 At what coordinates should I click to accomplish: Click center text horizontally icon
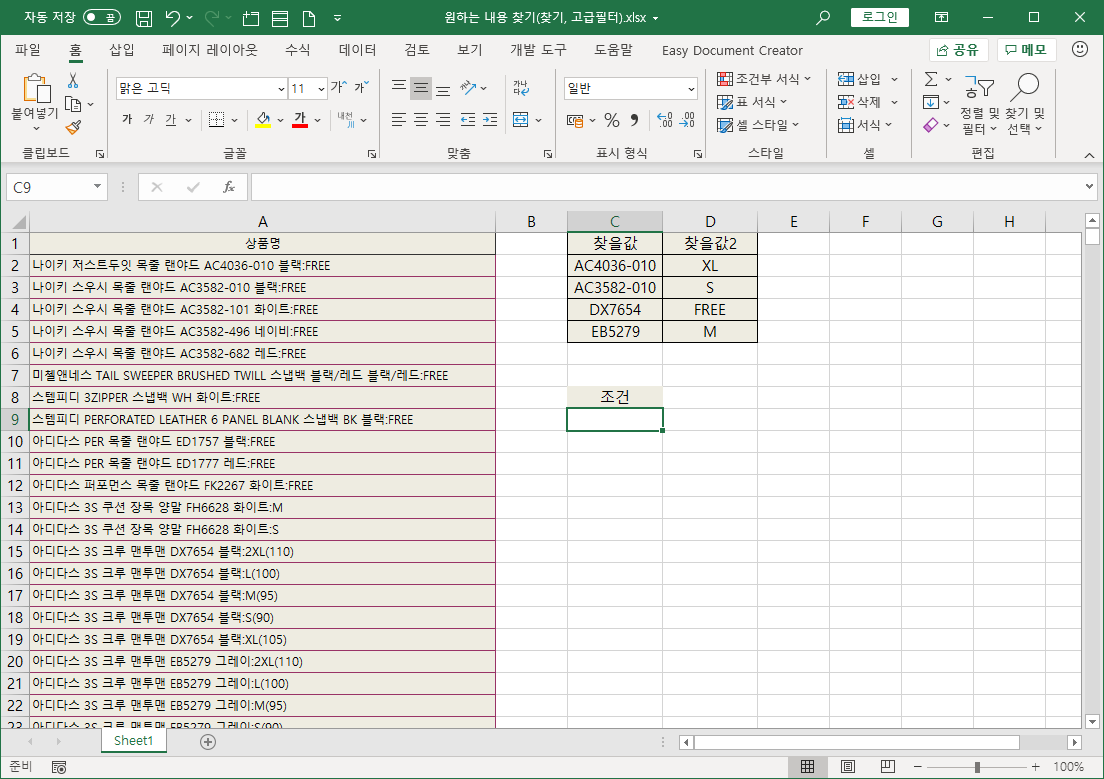[x=420, y=120]
